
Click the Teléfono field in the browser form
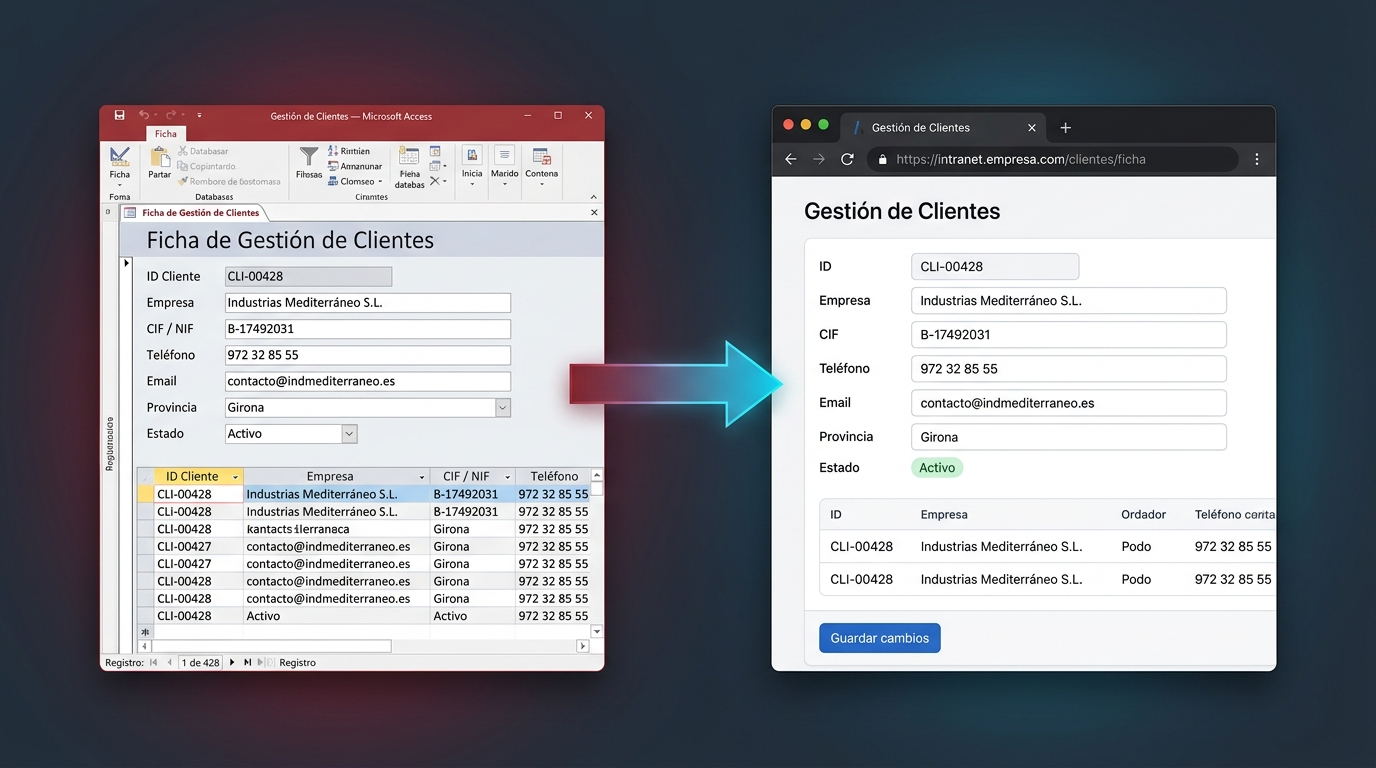(1069, 369)
